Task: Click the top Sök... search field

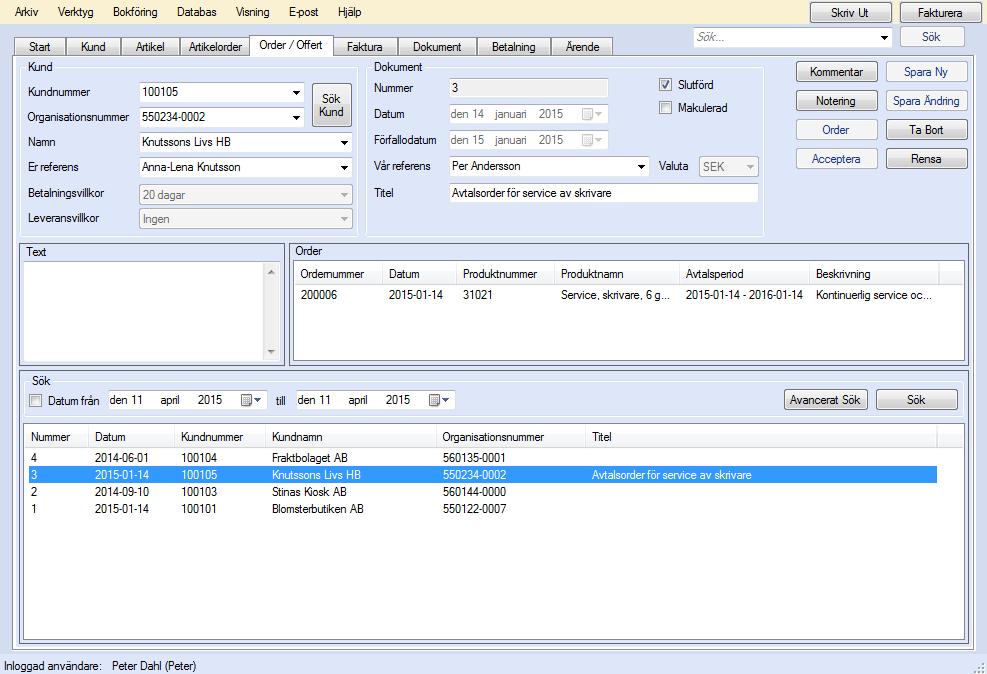Action: point(786,38)
